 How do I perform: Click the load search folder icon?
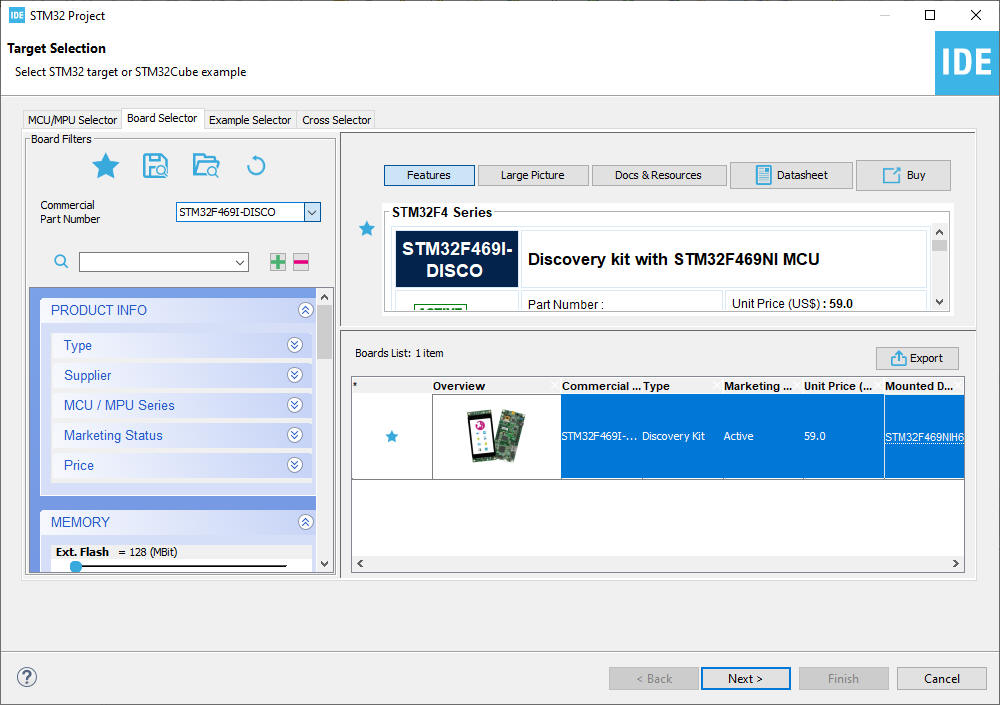205,166
